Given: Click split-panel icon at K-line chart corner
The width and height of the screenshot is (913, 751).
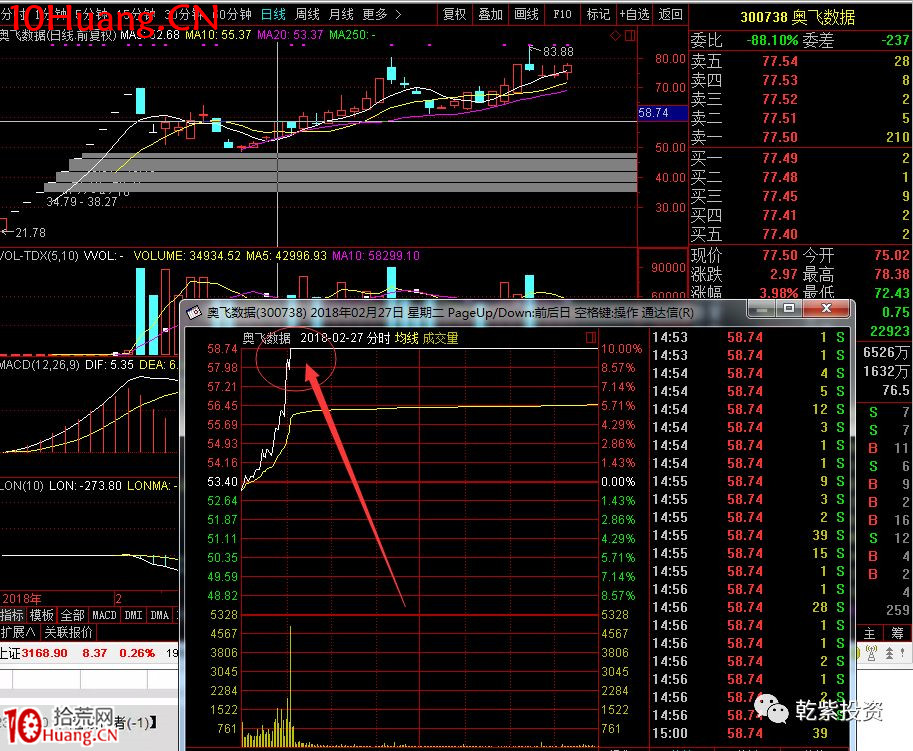Looking at the screenshot, I should (x=630, y=36).
